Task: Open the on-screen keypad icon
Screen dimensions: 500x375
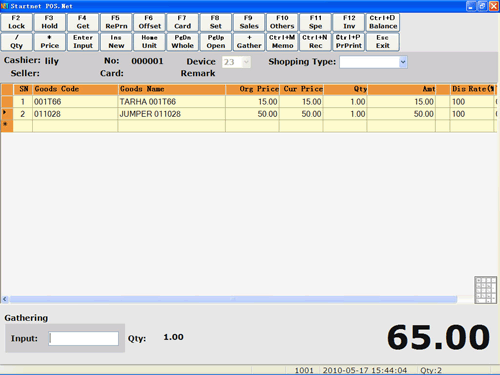Action: pos(485,290)
